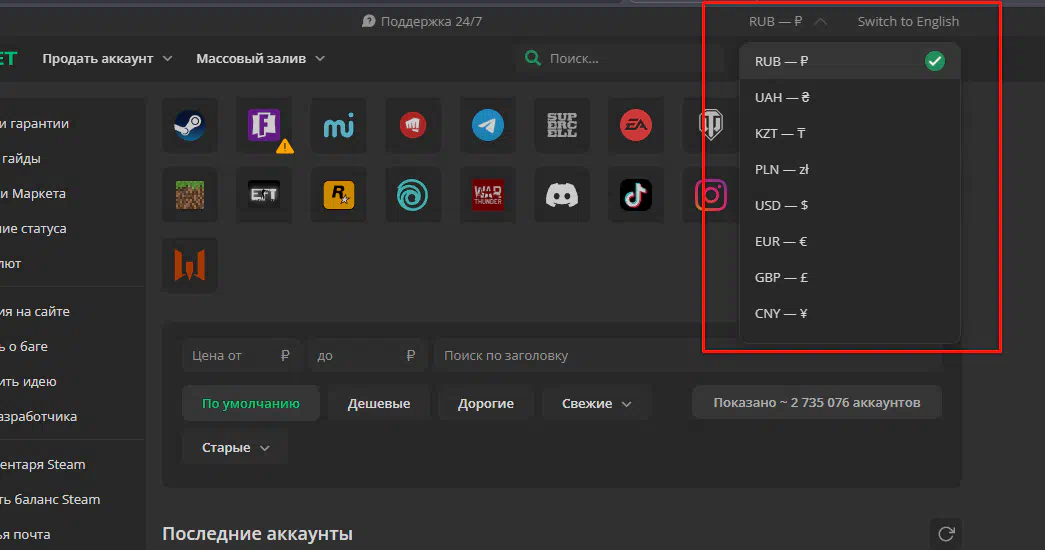
Task: Pick USD — $ currency option
Action: [x=850, y=205]
